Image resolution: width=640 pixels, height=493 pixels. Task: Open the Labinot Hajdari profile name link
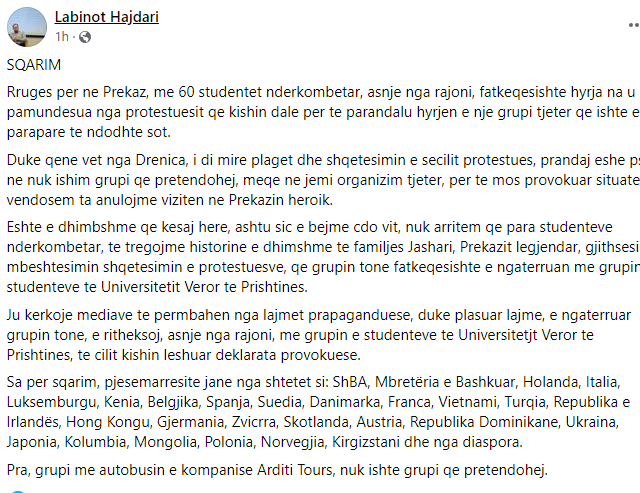pyautogui.click(x=107, y=17)
